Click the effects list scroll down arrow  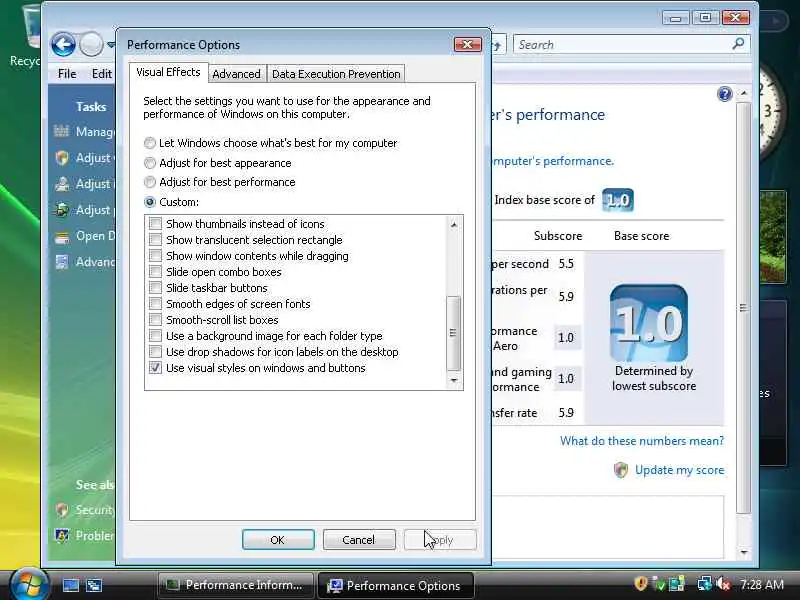coord(454,381)
